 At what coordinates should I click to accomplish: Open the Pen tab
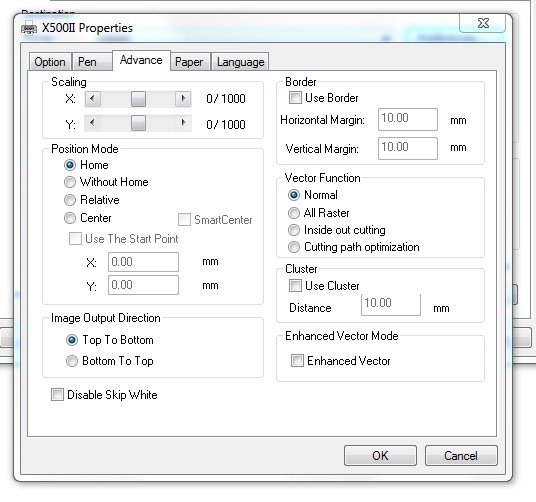click(x=92, y=62)
